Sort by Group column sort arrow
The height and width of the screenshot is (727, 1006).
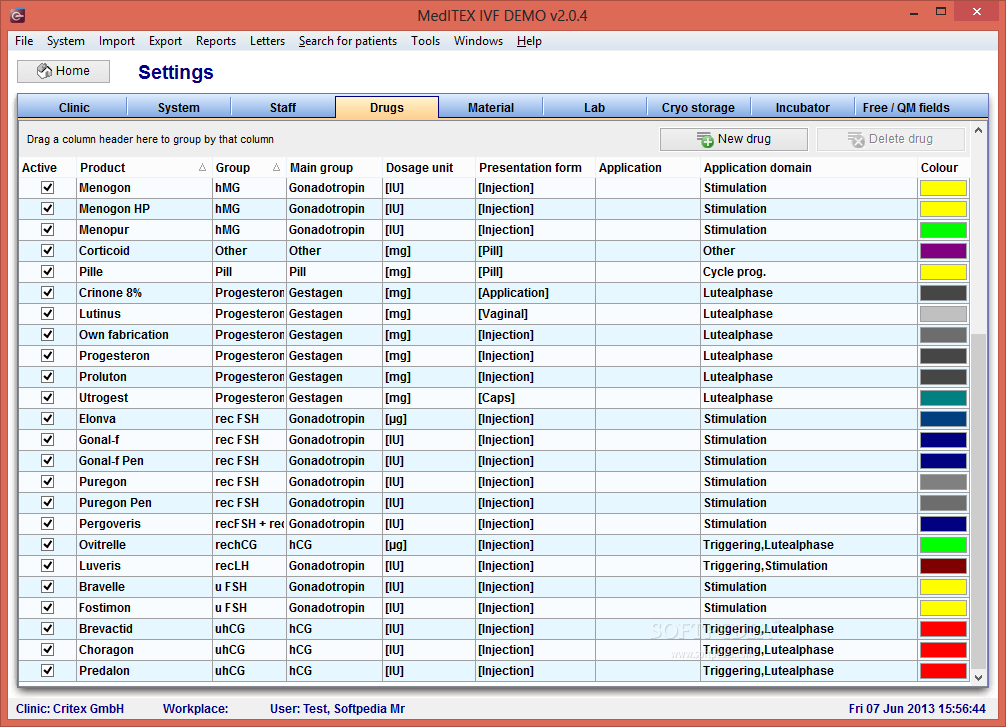(276, 167)
